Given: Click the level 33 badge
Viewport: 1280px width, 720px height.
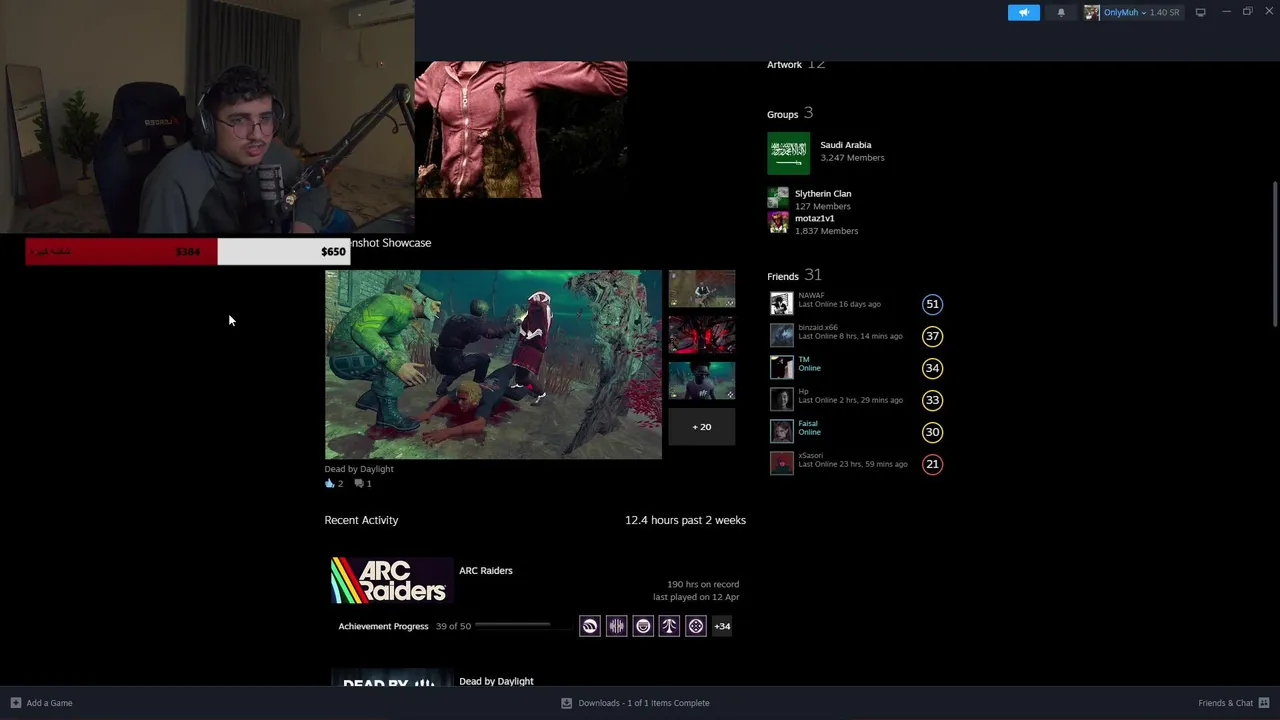Looking at the screenshot, I should pyautogui.click(x=932, y=400).
